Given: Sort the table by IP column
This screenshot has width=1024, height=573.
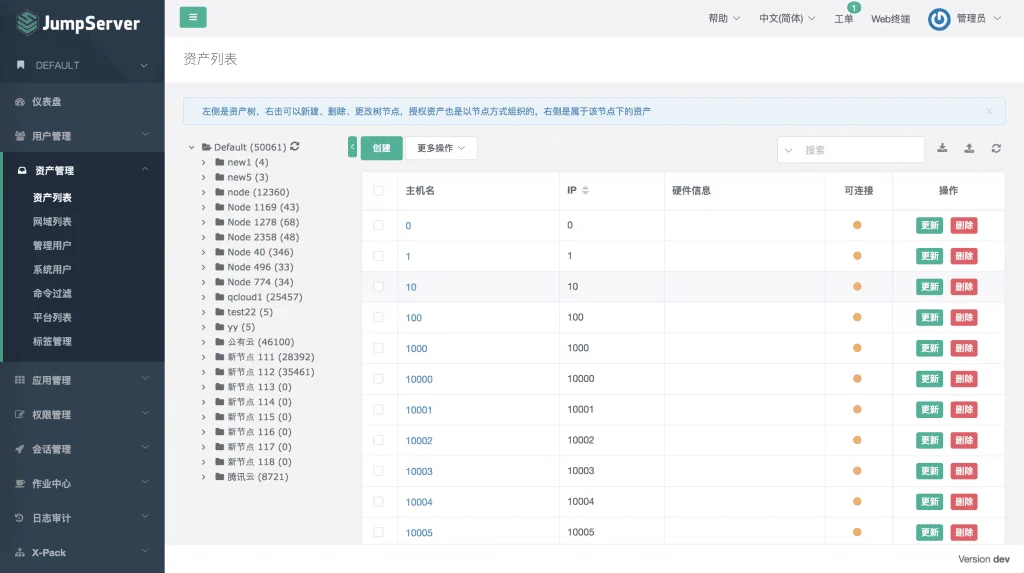Looking at the screenshot, I should [x=586, y=190].
